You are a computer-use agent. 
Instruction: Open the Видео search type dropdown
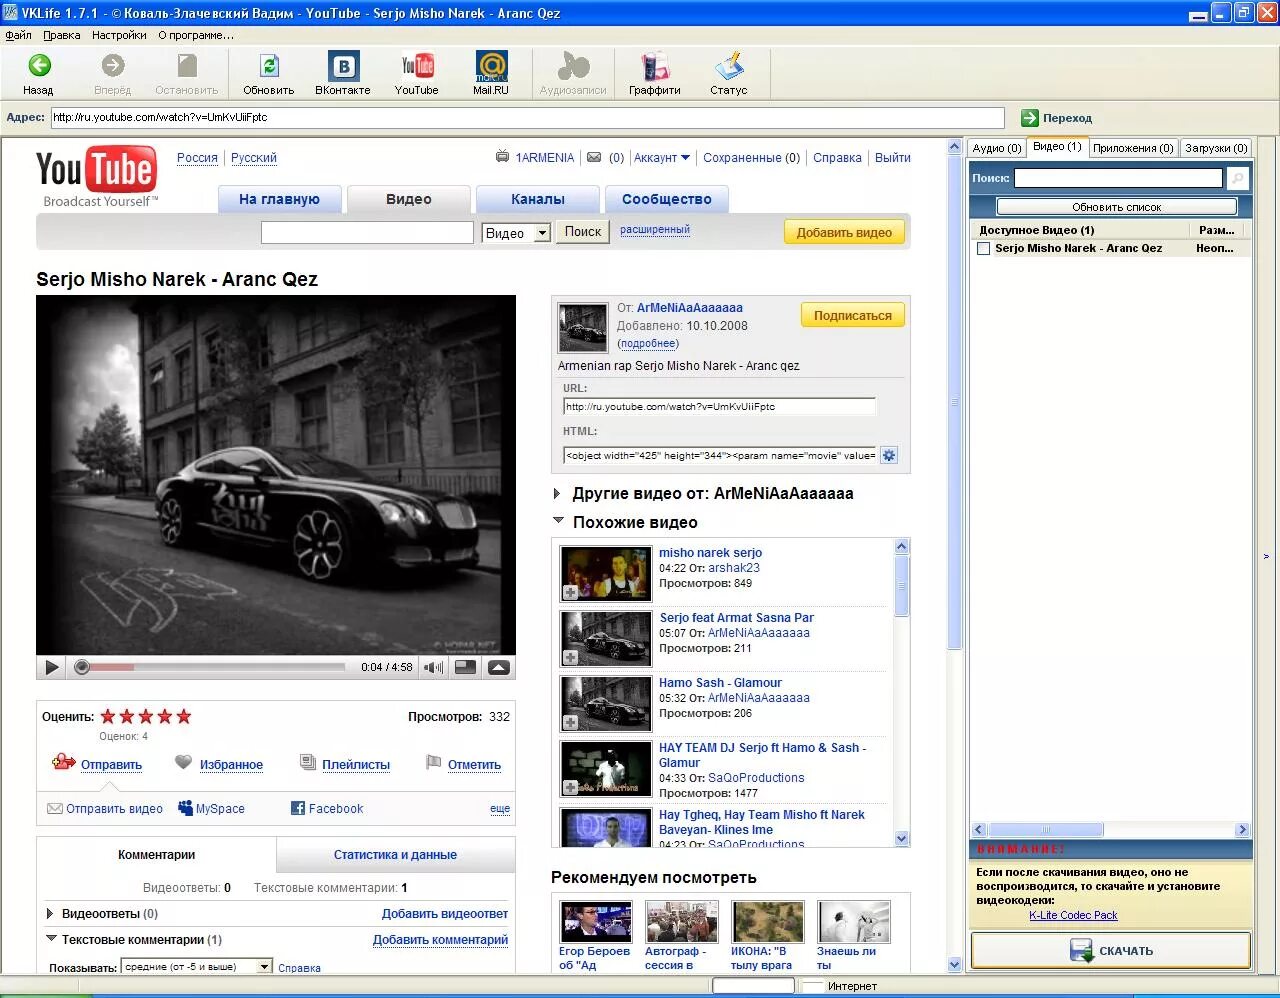point(542,233)
